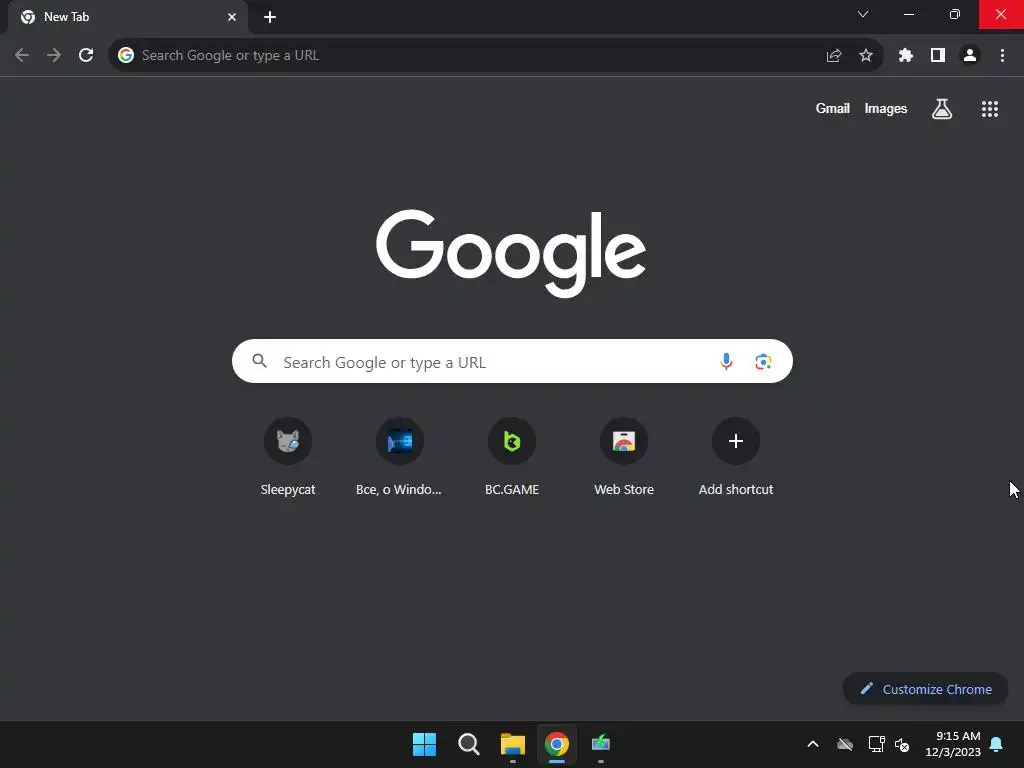1024x768 pixels.
Task: Show hidden system tray icons
Action: 813,744
